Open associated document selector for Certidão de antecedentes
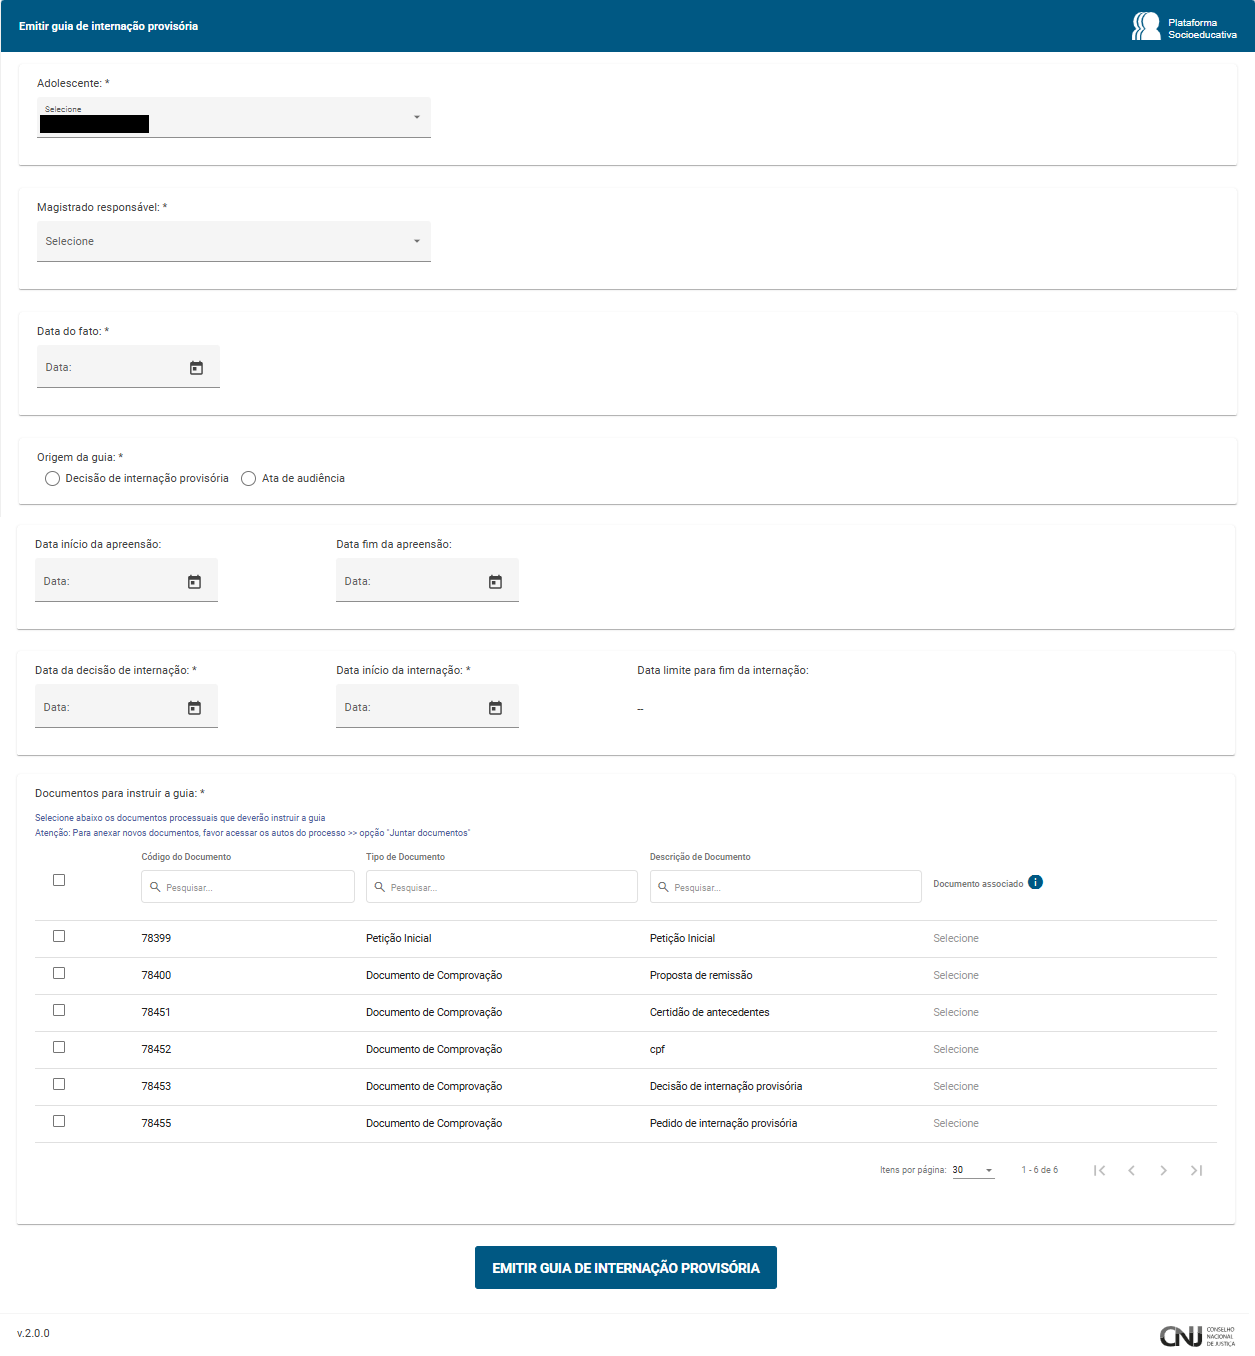 tap(956, 1013)
